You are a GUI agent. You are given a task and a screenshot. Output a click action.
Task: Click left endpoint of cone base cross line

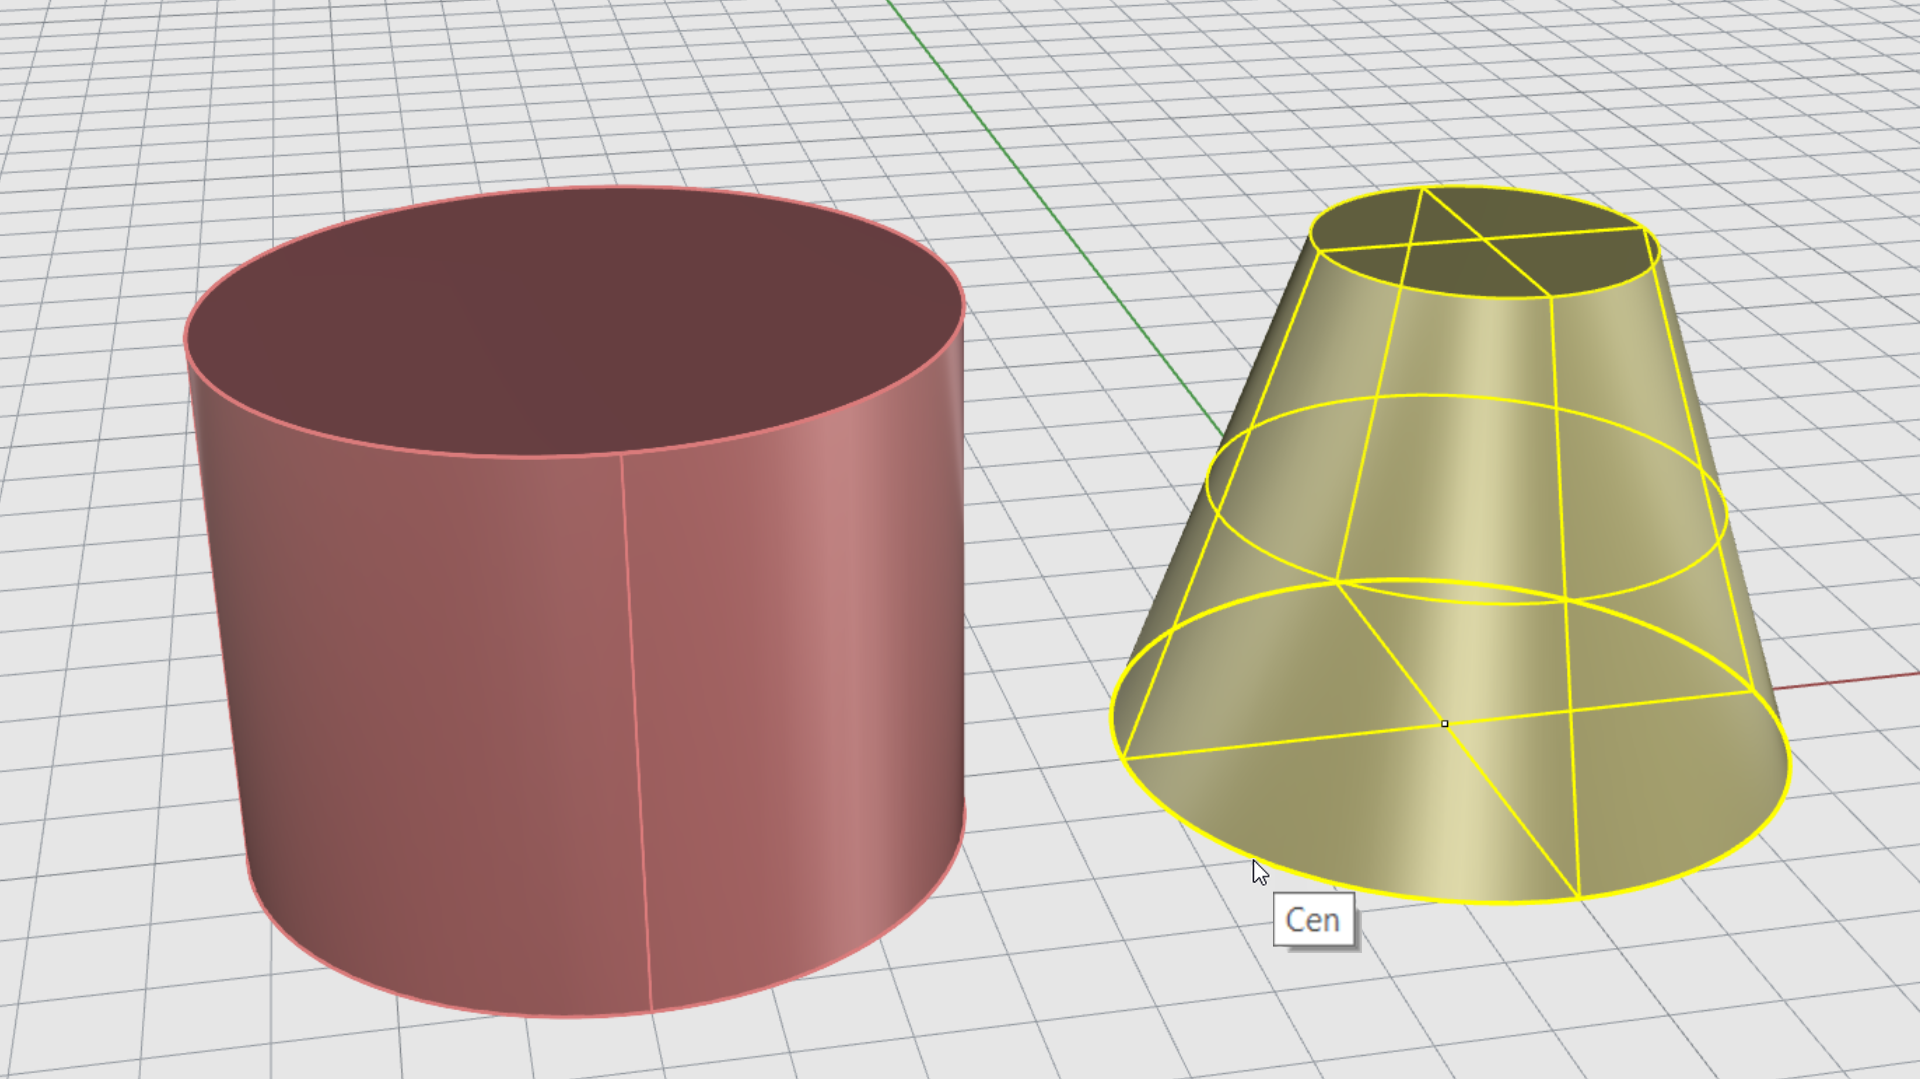tap(1125, 759)
